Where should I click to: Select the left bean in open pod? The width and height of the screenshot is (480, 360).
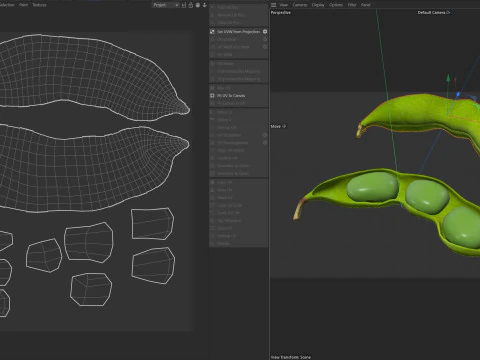pos(372,186)
